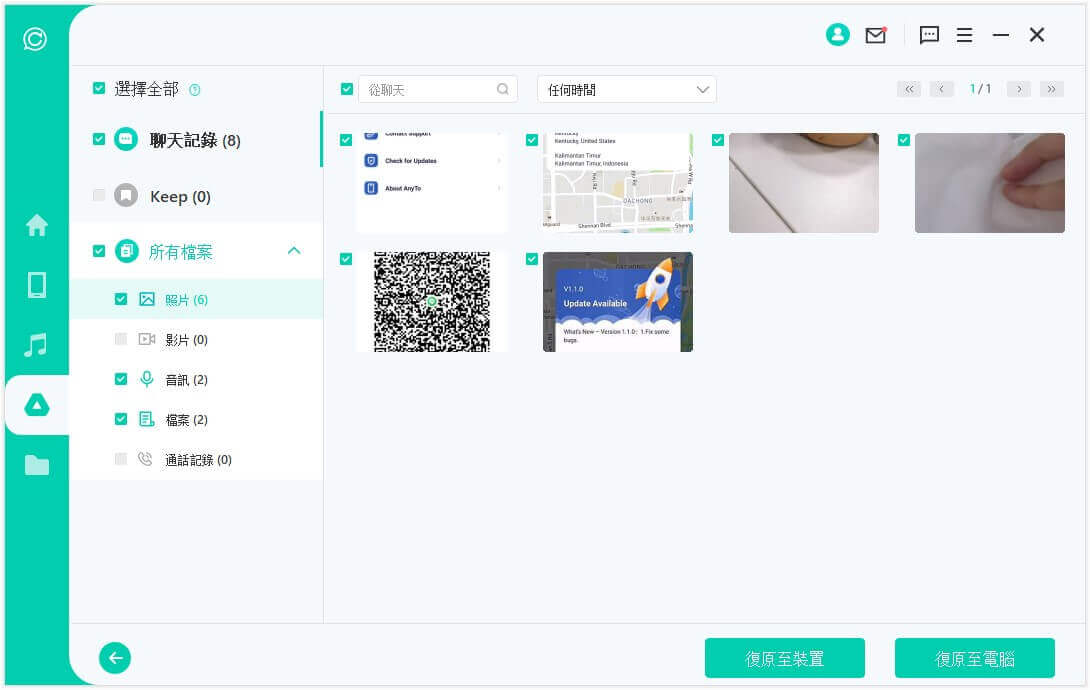Jump to the last page
This screenshot has height=690, width=1090.
[x=1052, y=89]
